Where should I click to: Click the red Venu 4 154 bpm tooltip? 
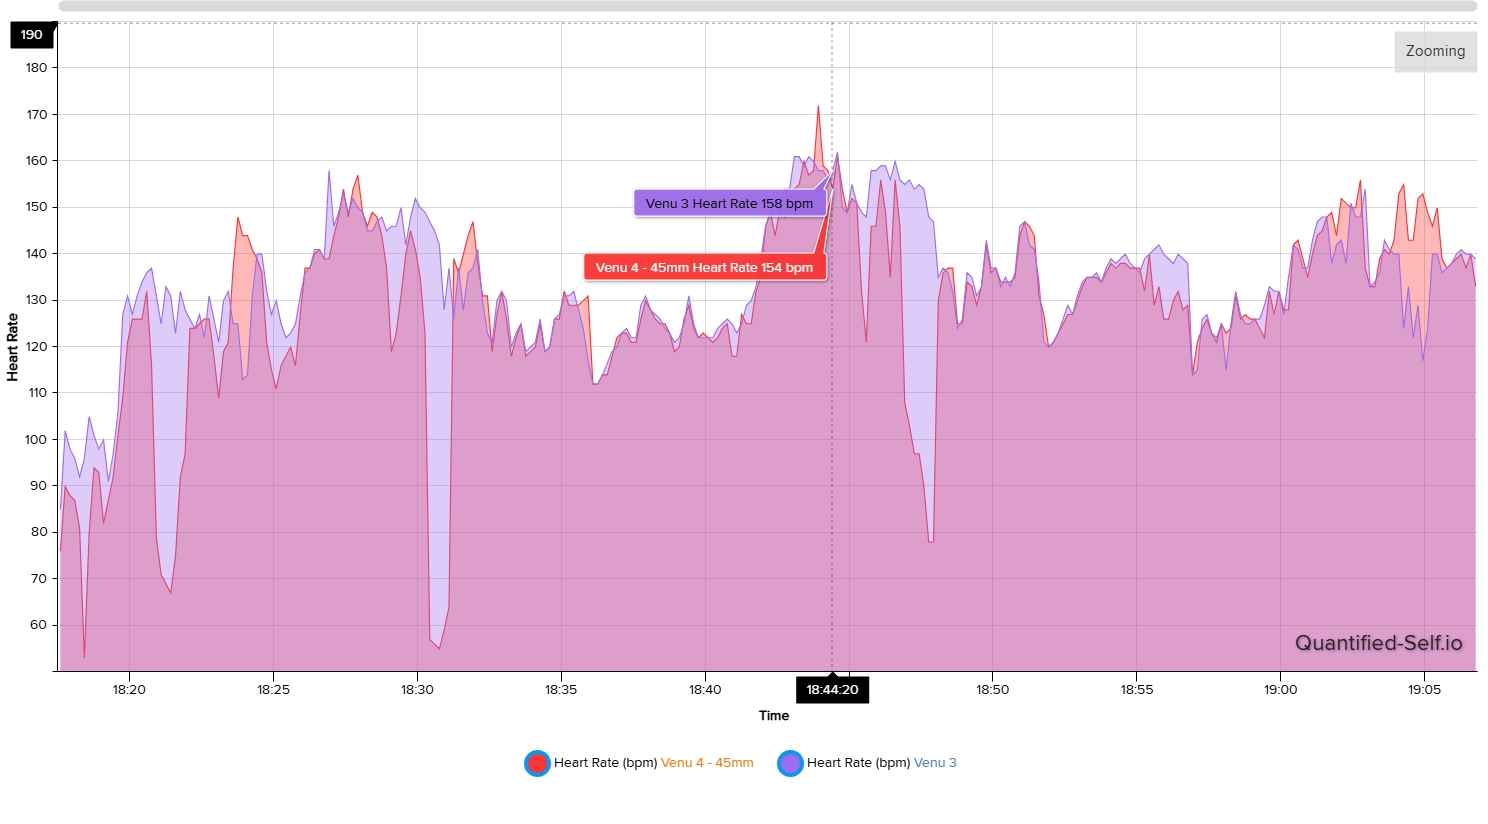coord(704,268)
